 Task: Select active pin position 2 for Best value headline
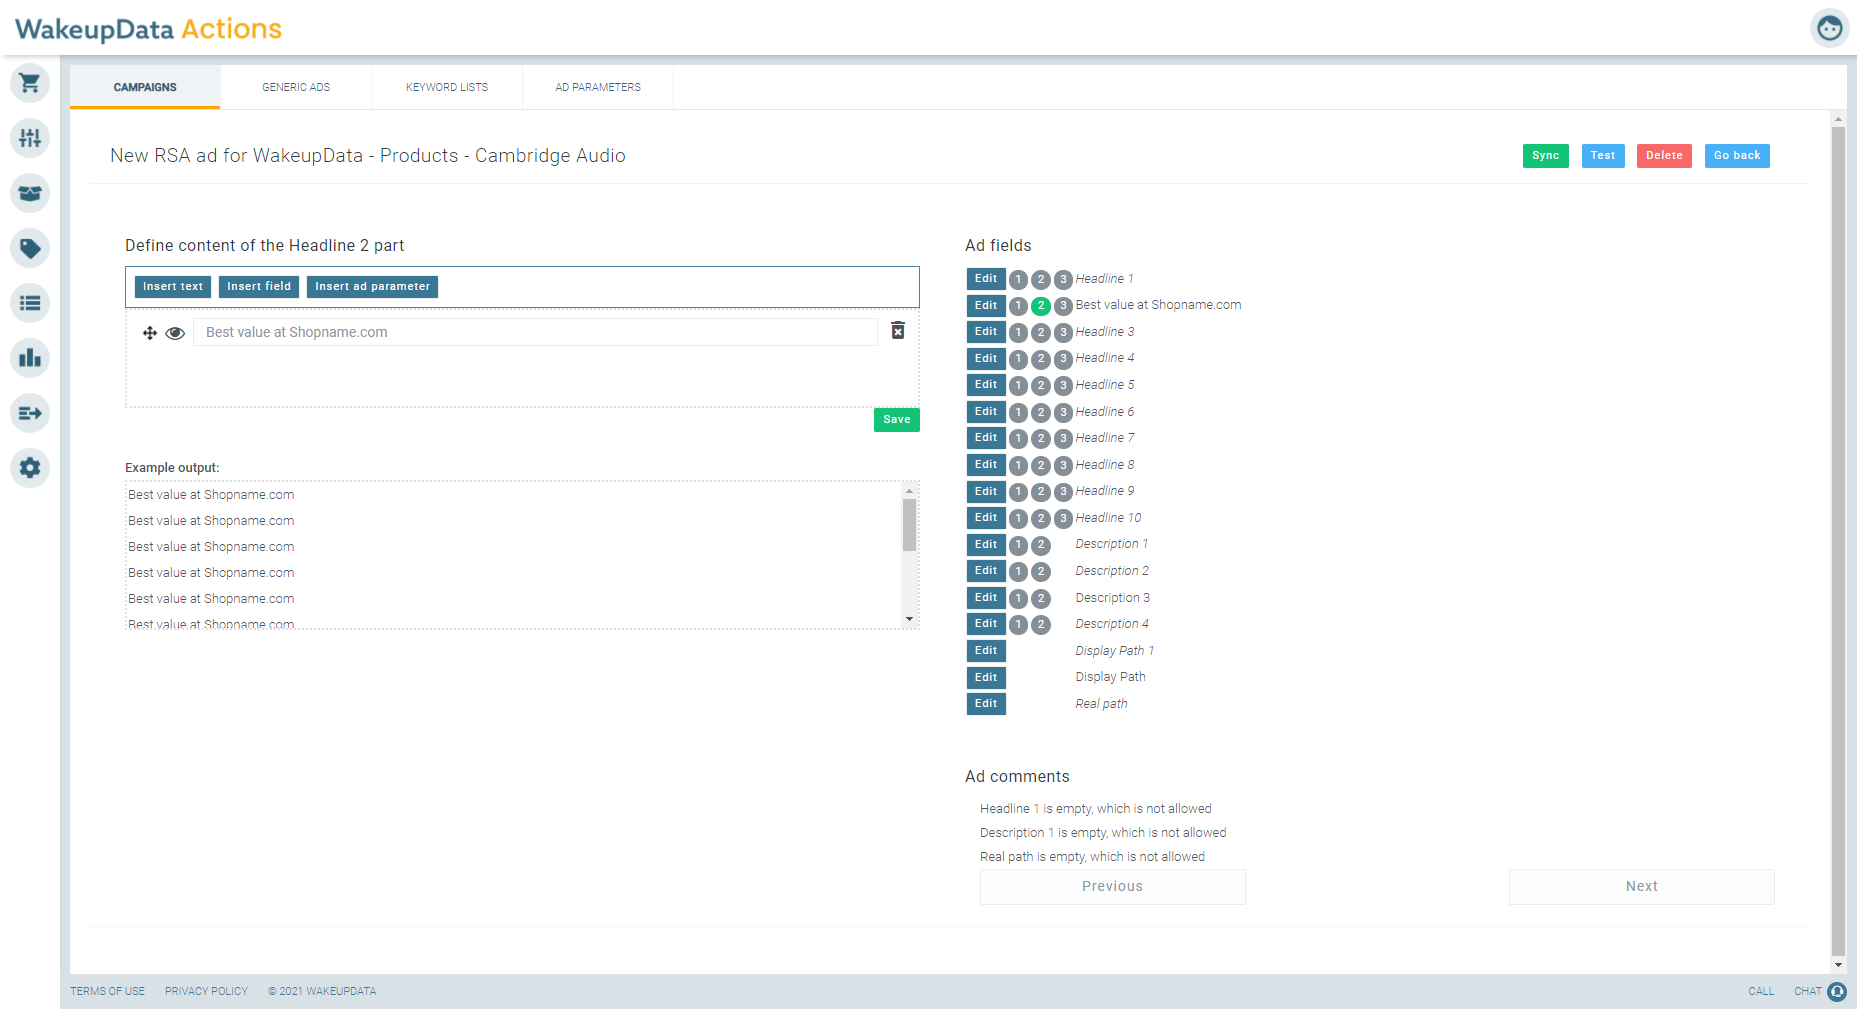pos(1041,306)
